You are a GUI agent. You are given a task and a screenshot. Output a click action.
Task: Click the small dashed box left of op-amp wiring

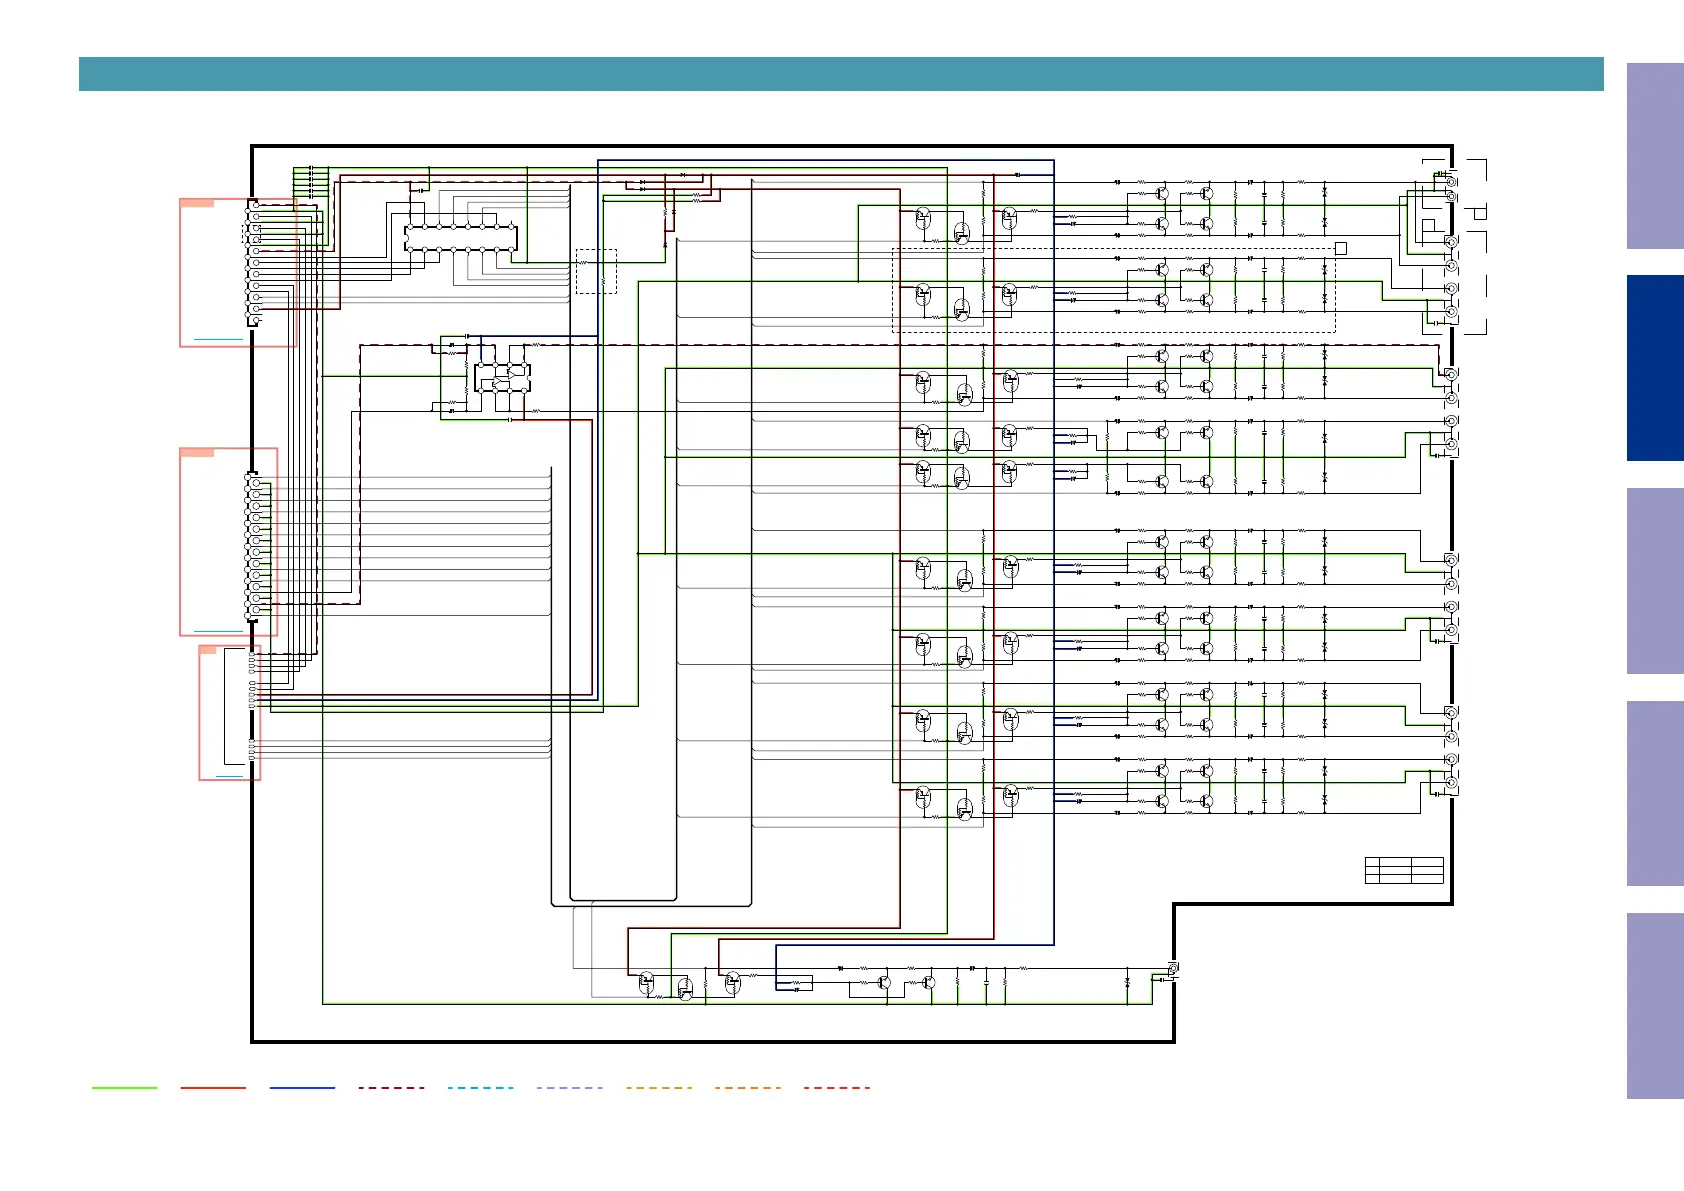pos(596,271)
